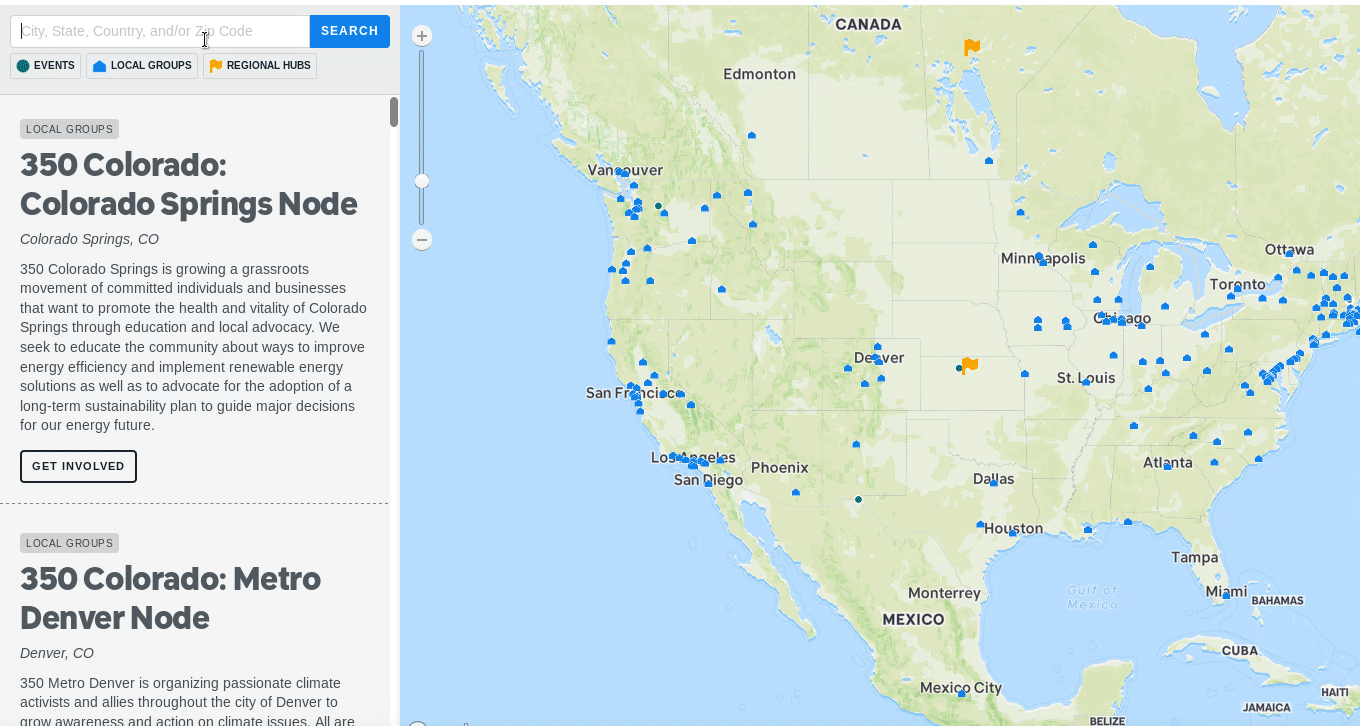Click the map zoom out minus button
1360x726 pixels.
(422, 240)
